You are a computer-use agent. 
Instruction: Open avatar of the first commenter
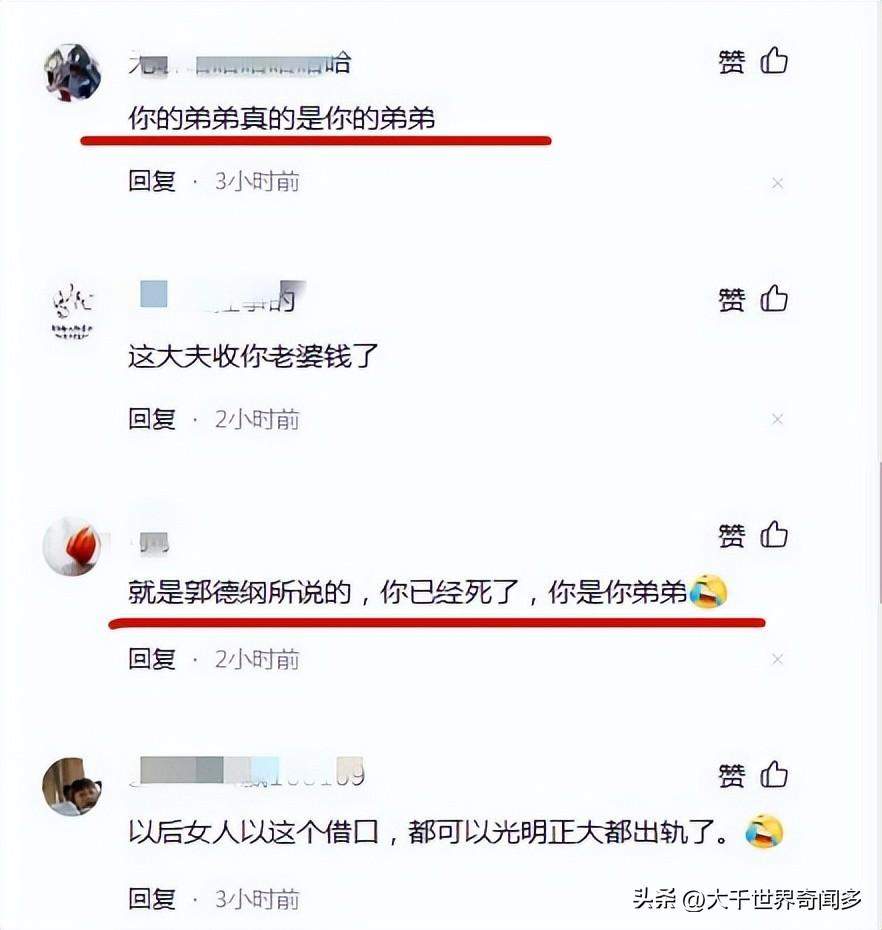tap(73, 72)
